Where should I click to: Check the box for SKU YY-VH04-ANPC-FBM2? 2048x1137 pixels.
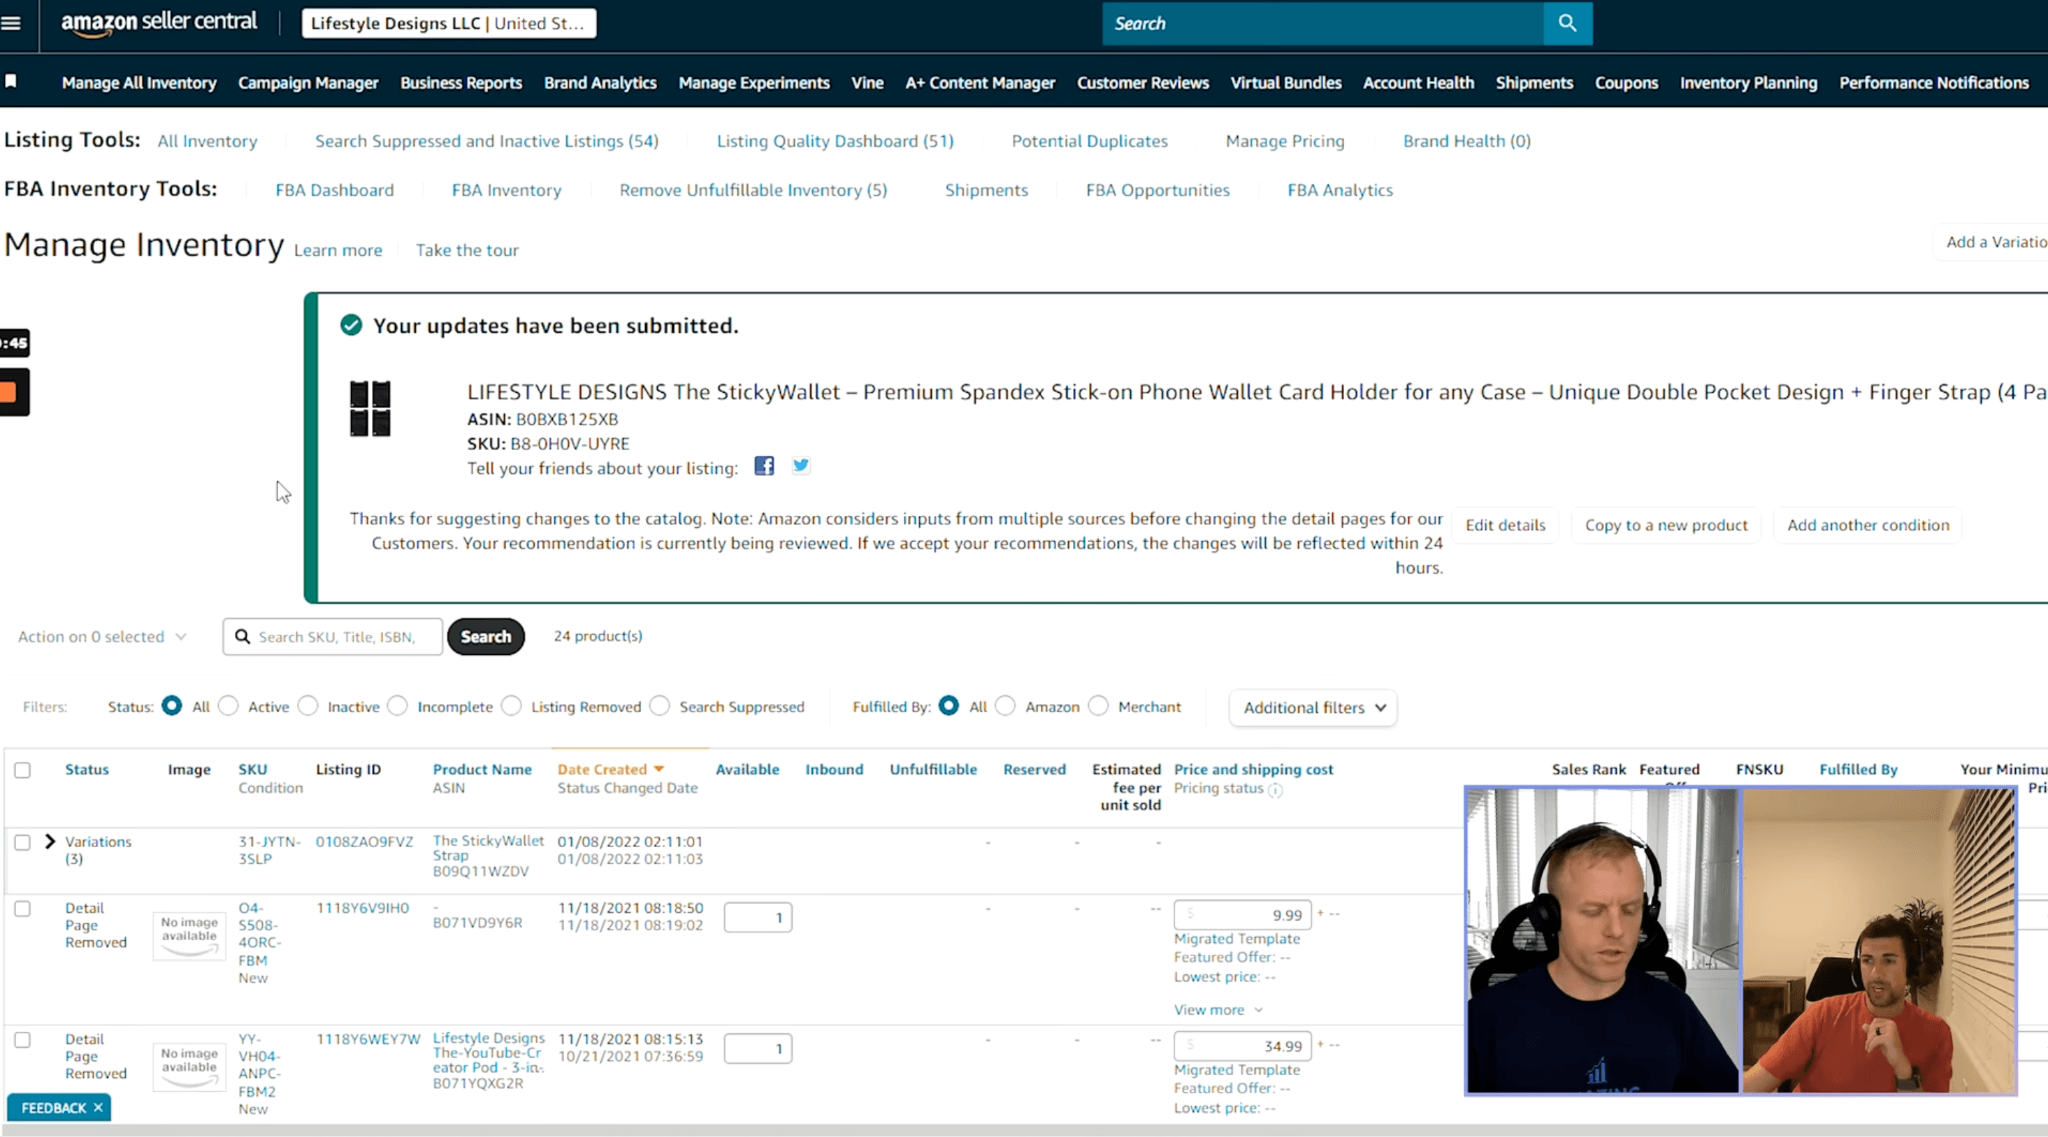(23, 1039)
